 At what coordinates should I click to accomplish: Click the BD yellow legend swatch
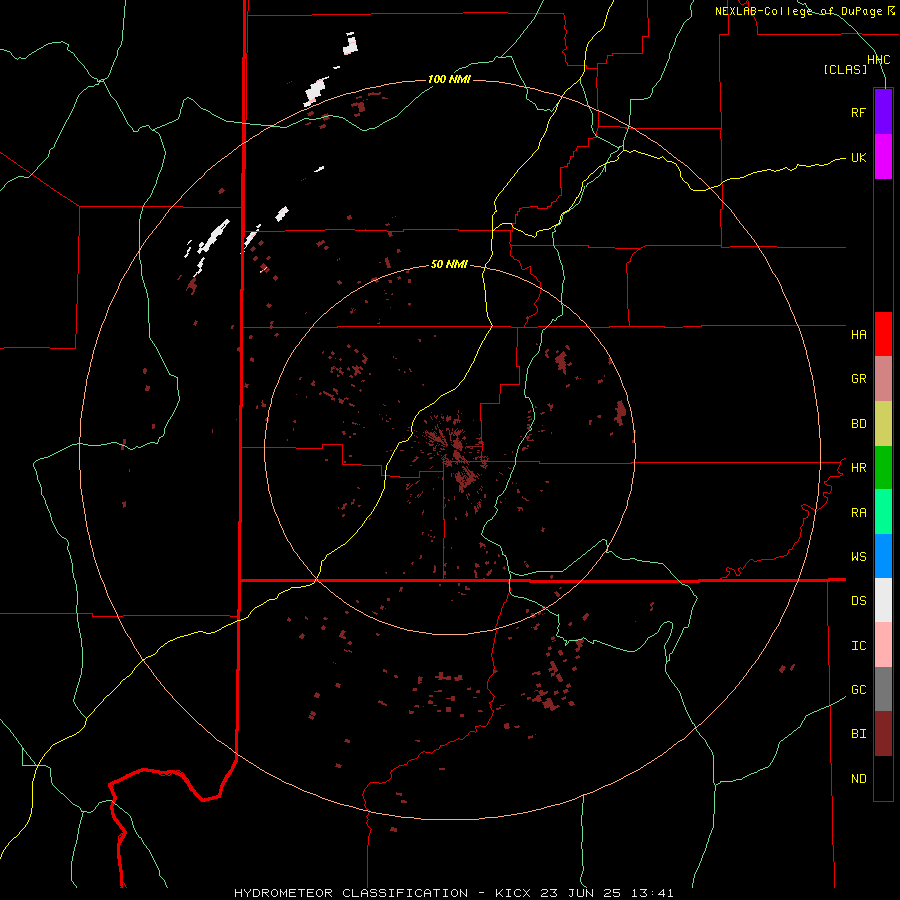pos(883,424)
